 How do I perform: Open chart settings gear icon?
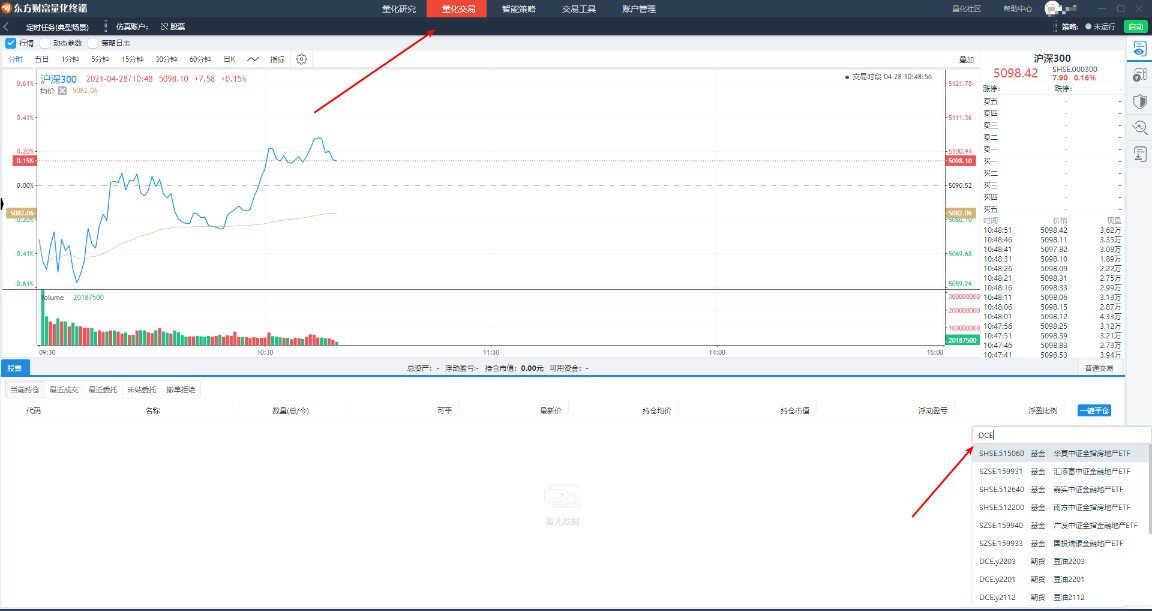pos(301,59)
